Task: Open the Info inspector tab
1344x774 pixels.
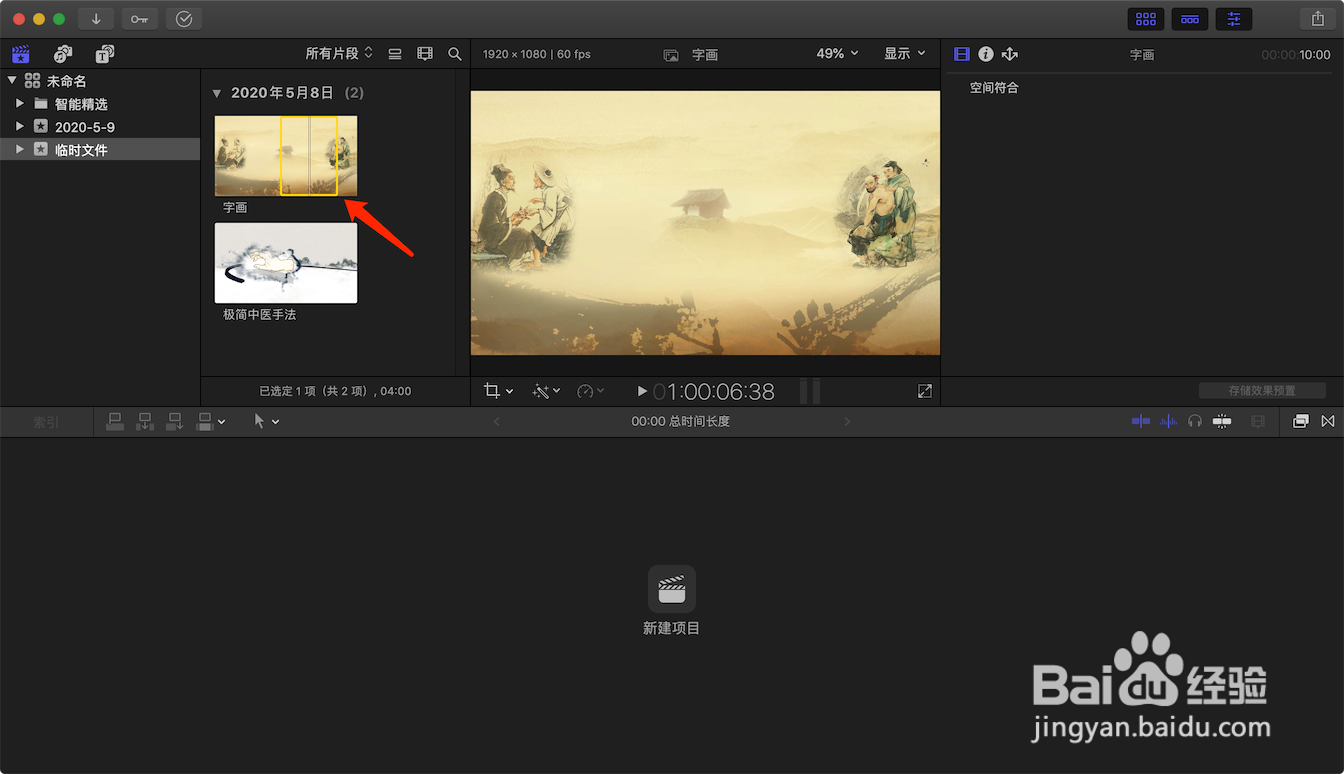Action: (986, 54)
